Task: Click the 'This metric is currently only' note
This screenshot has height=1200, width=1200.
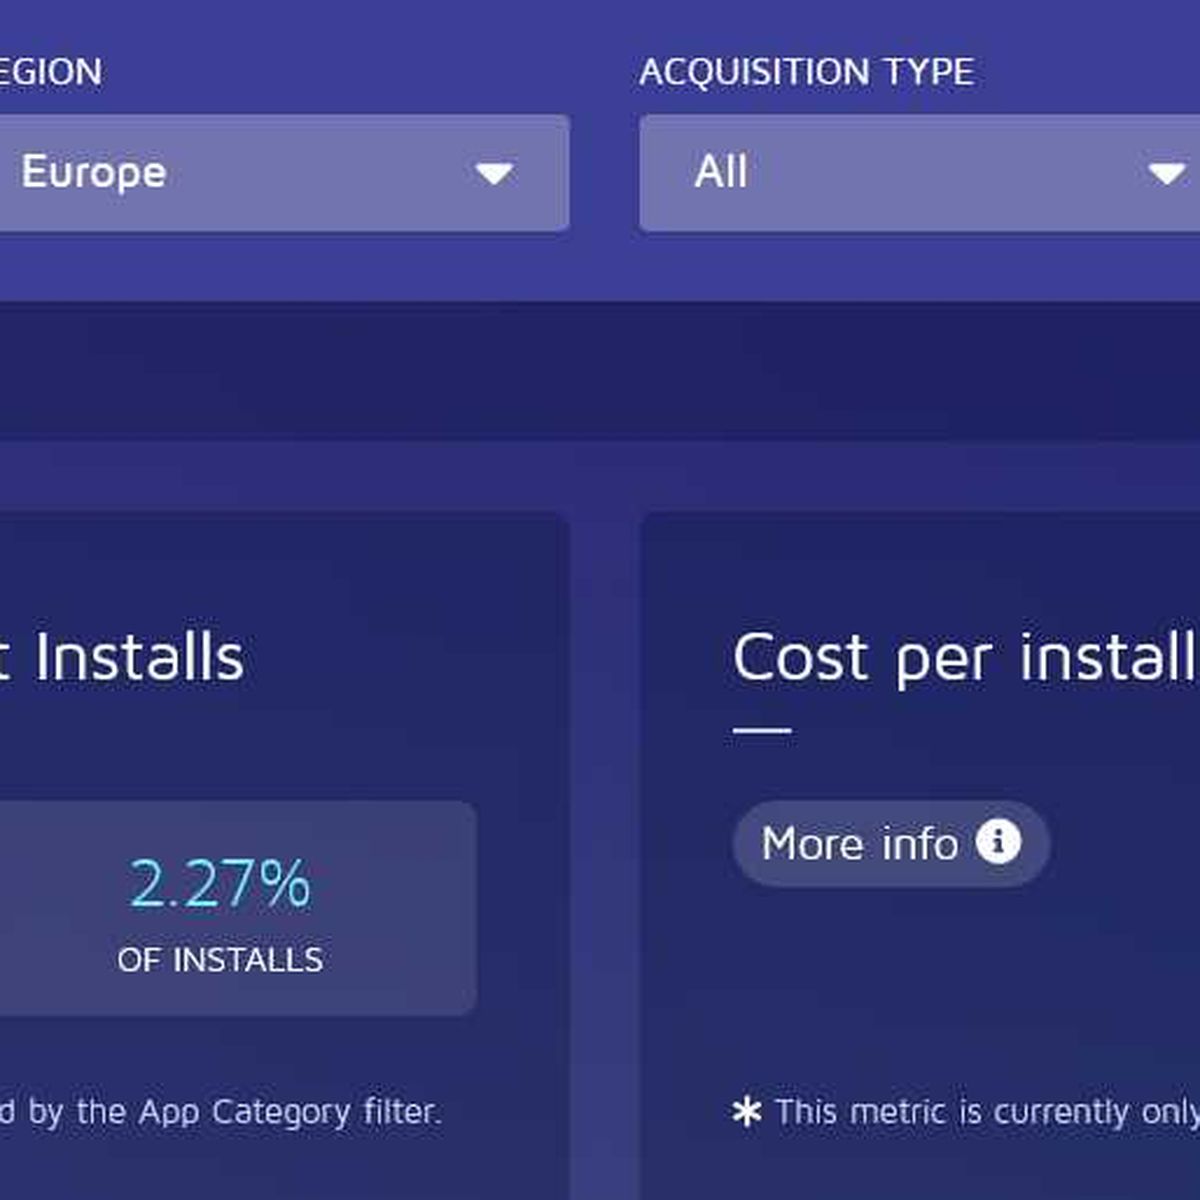Action: [x=987, y=1112]
